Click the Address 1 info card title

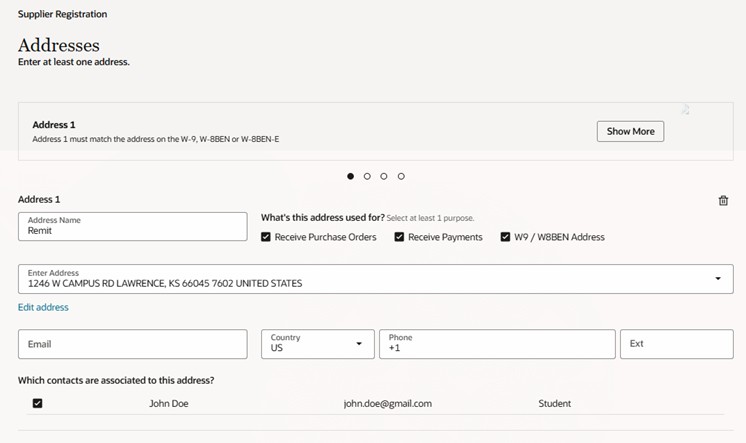pos(54,125)
